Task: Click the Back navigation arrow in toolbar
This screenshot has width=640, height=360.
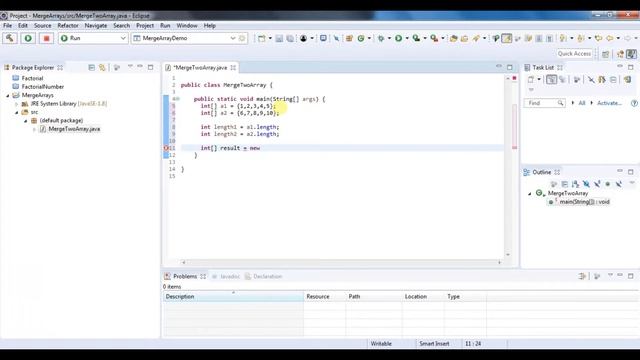Action: coord(610,38)
